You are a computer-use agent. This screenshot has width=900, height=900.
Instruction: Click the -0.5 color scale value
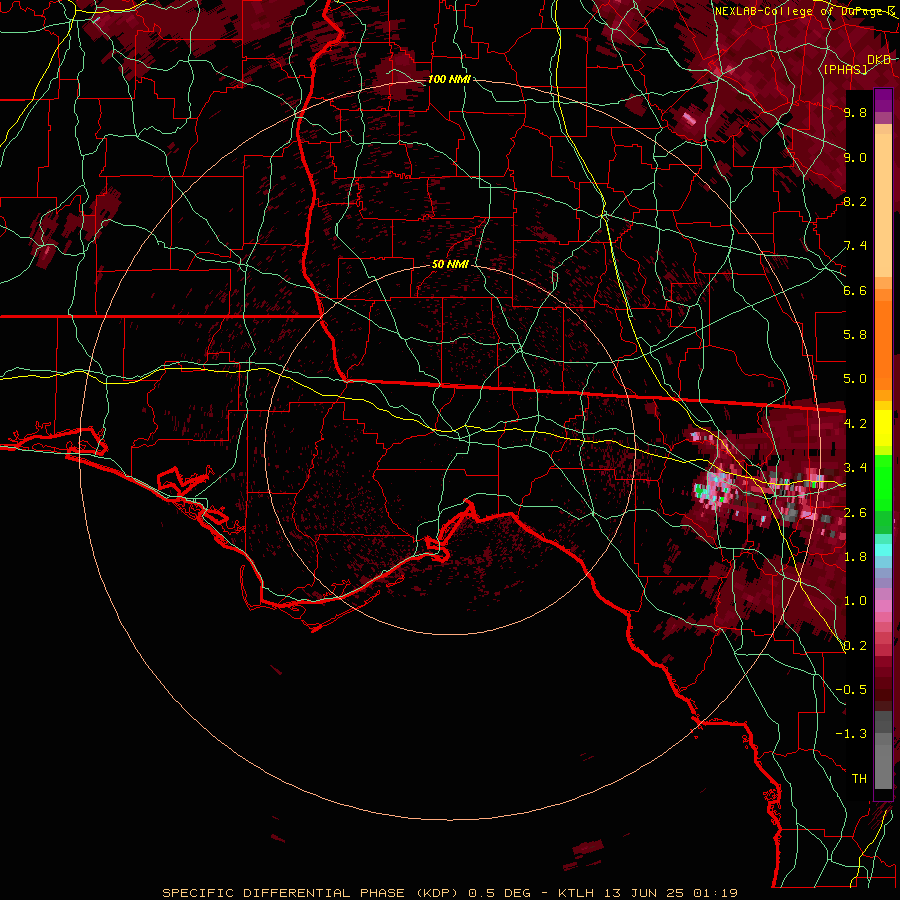tap(851, 690)
